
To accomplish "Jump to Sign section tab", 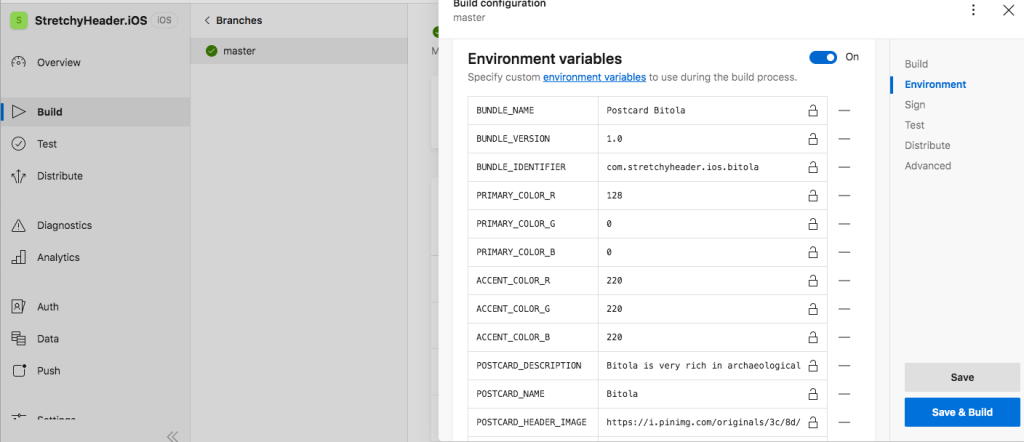I will tap(914, 105).
